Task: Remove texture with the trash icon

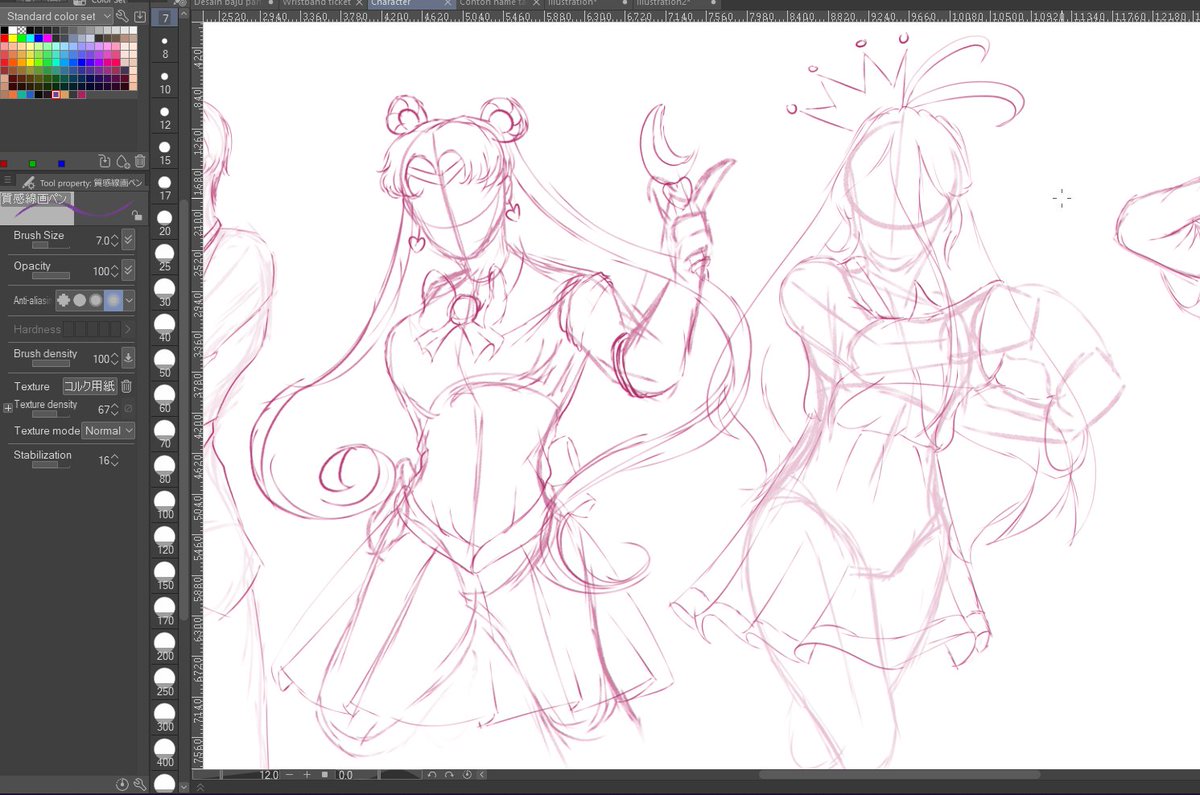Action: [127, 386]
